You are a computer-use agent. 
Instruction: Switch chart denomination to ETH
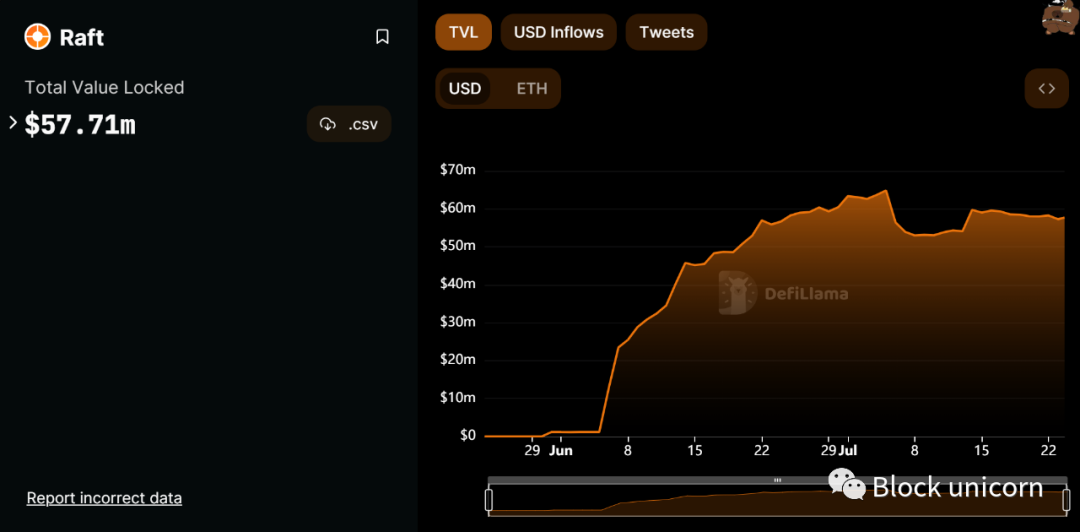pyautogui.click(x=532, y=88)
